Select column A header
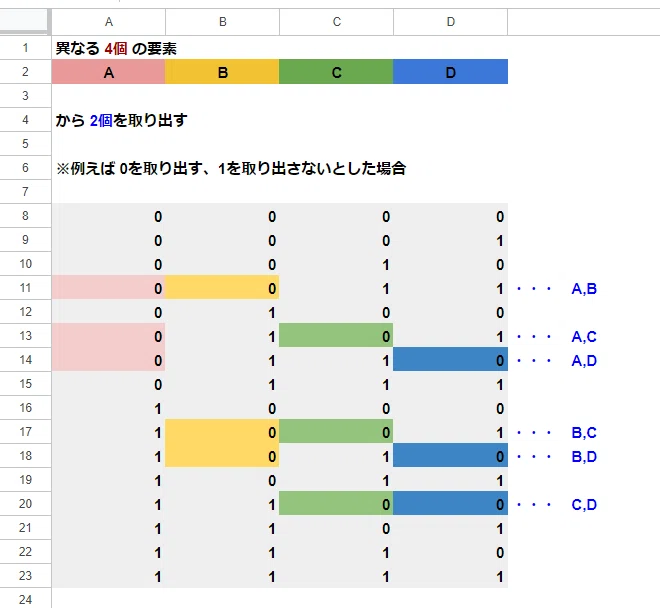 (109, 22)
